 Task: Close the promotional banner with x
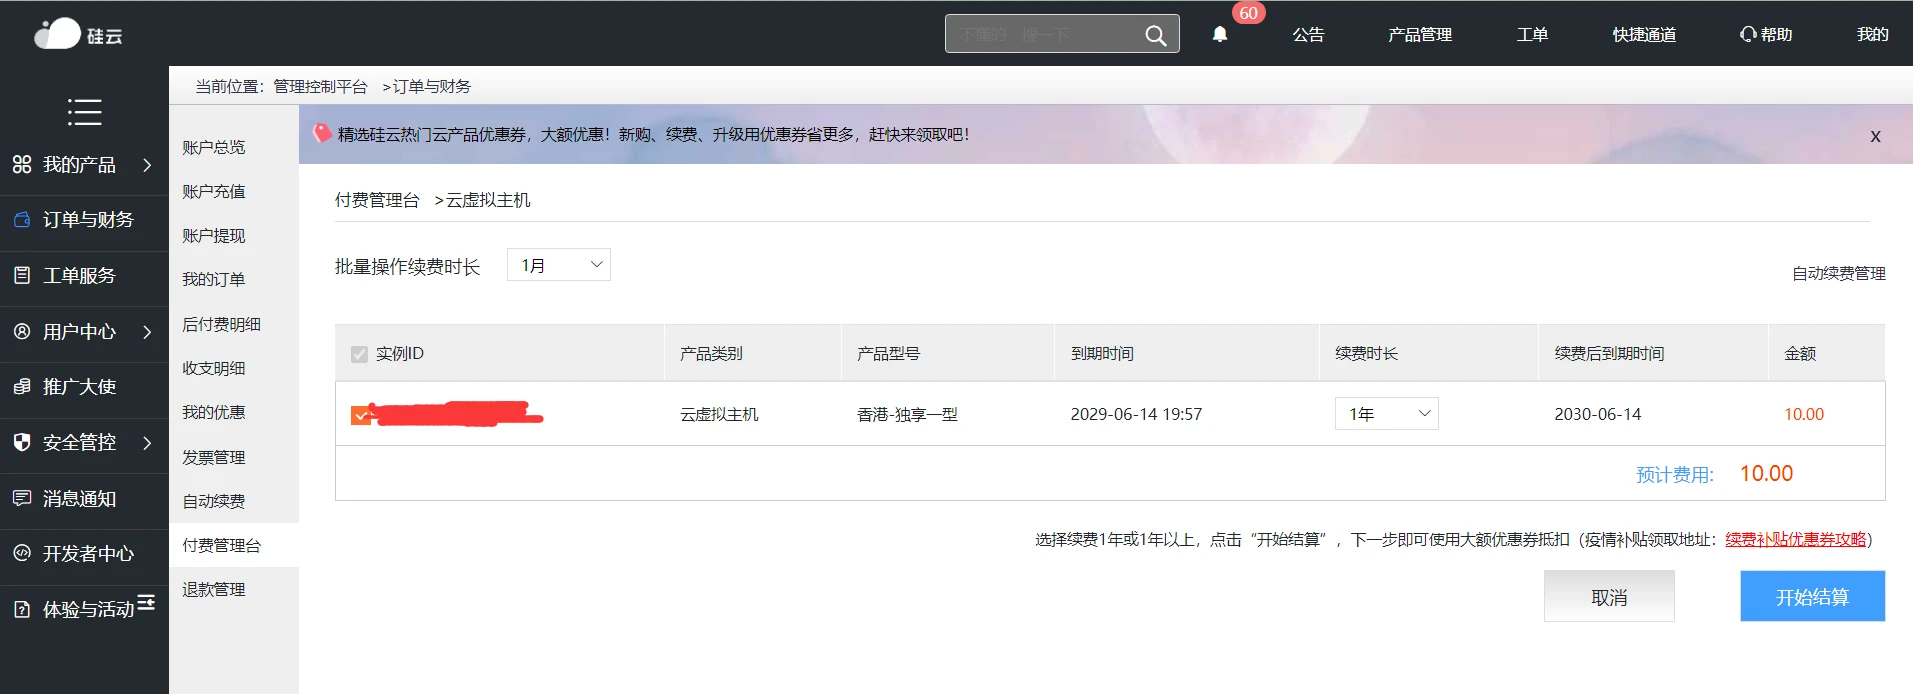coord(1875,136)
